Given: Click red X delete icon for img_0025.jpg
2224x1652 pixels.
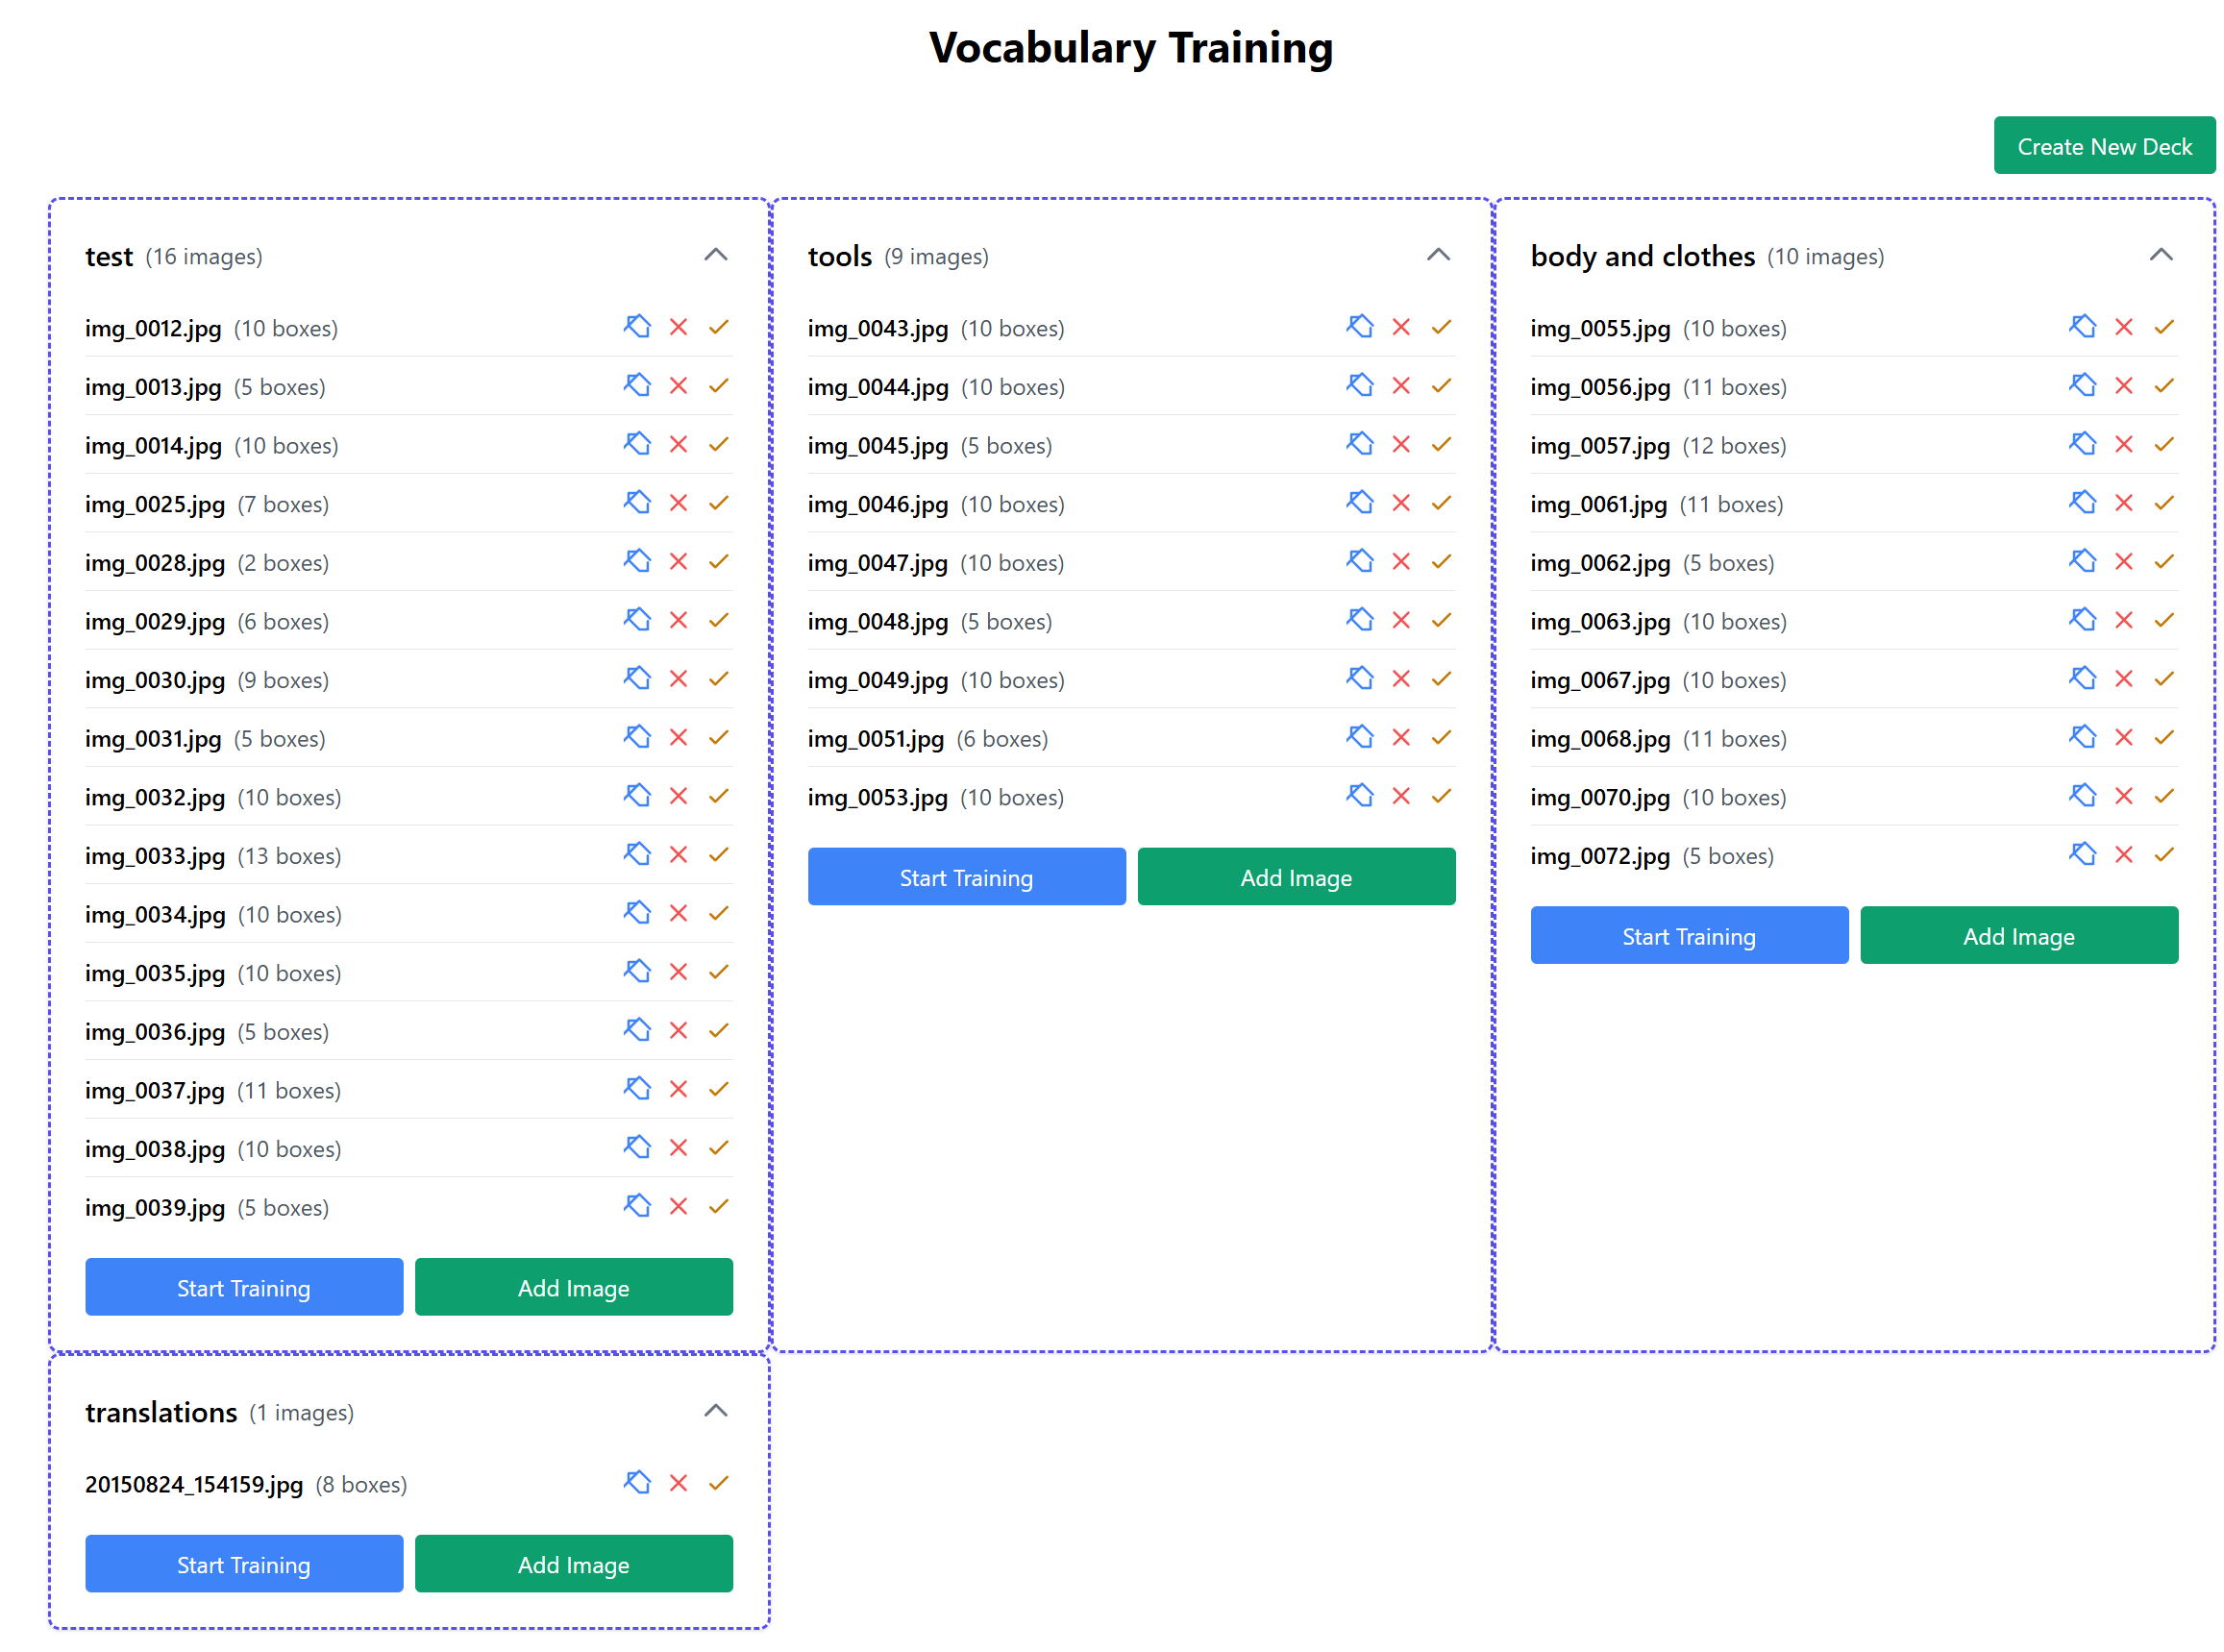Looking at the screenshot, I should (678, 503).
